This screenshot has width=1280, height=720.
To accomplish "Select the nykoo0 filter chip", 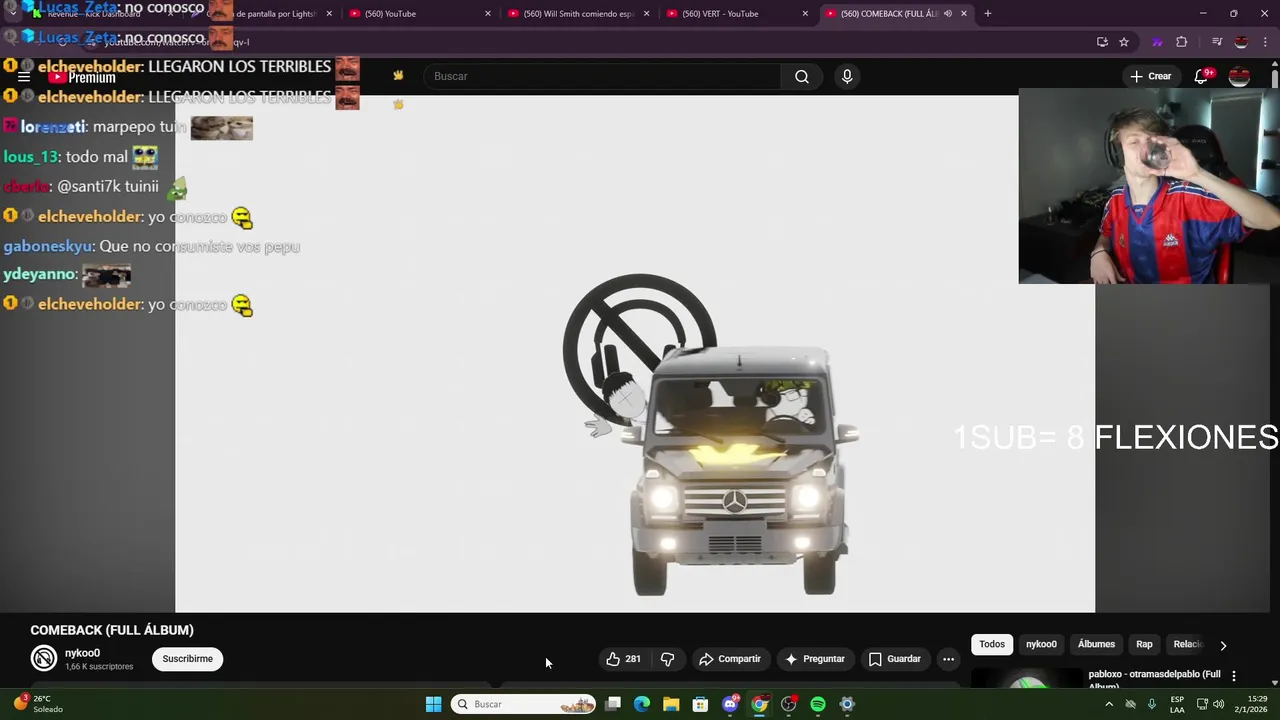I will pos(1041,644).
